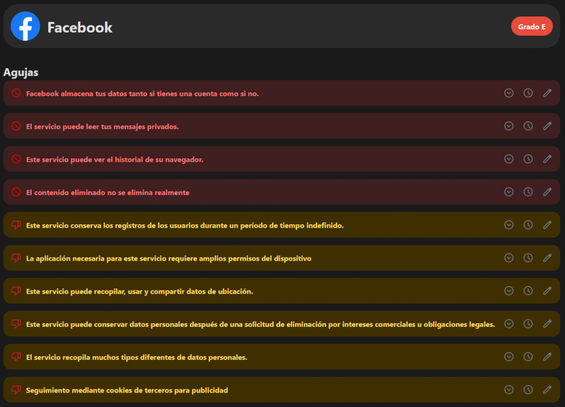Image resolution: width=565 pixels, height=407 pixels.
Task: Click thumbs-down icon beside 'datos de ubicación'
Action: [x=16, y=291]
